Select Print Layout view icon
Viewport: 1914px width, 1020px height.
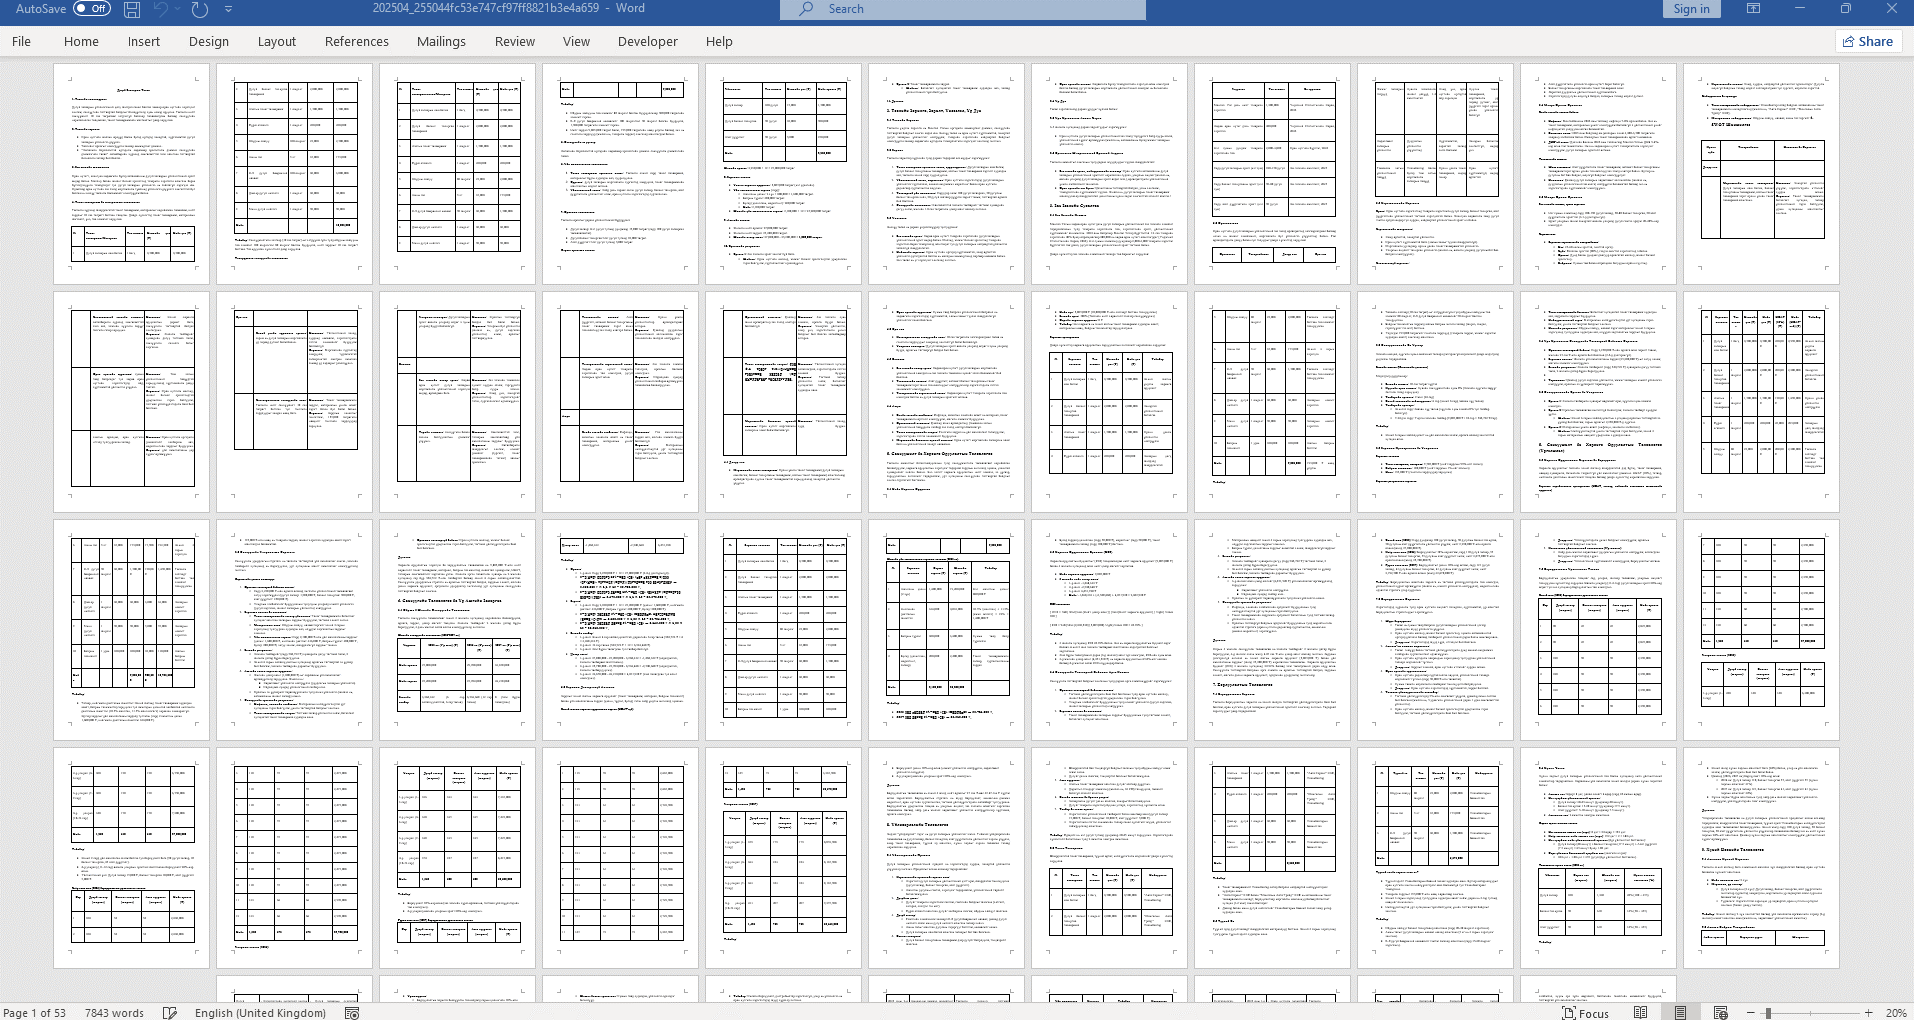click(1681, 1012)
